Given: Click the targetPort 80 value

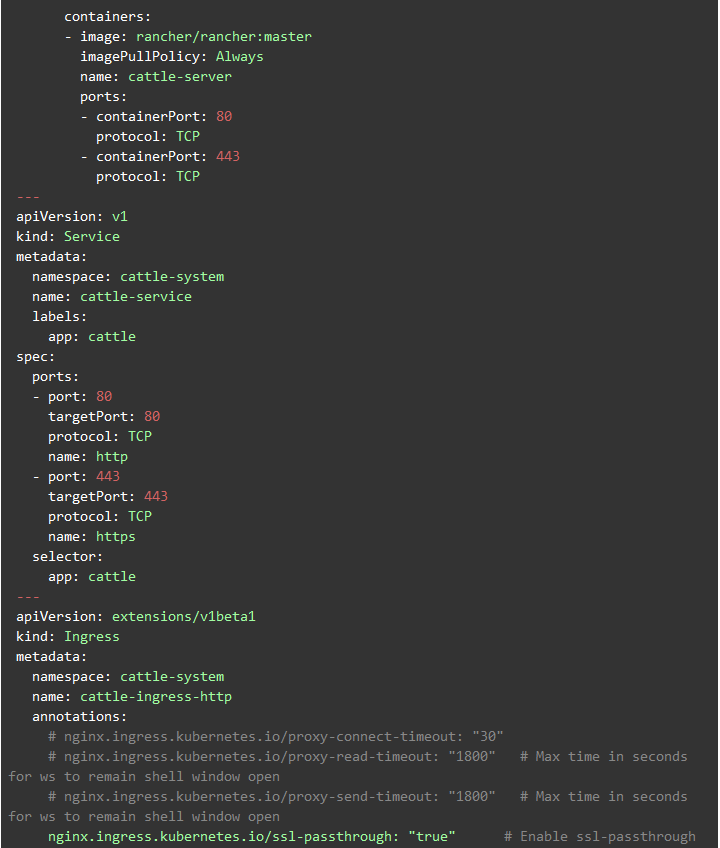Looking at the screenshot, I should tap(152, 416).
